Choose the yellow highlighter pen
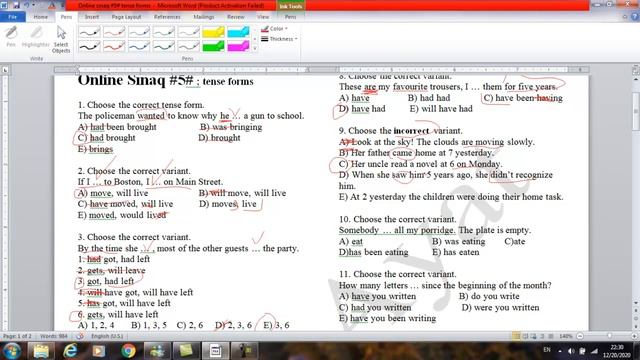This screenshot has height=360, width=640. click(x=213, y=32)
